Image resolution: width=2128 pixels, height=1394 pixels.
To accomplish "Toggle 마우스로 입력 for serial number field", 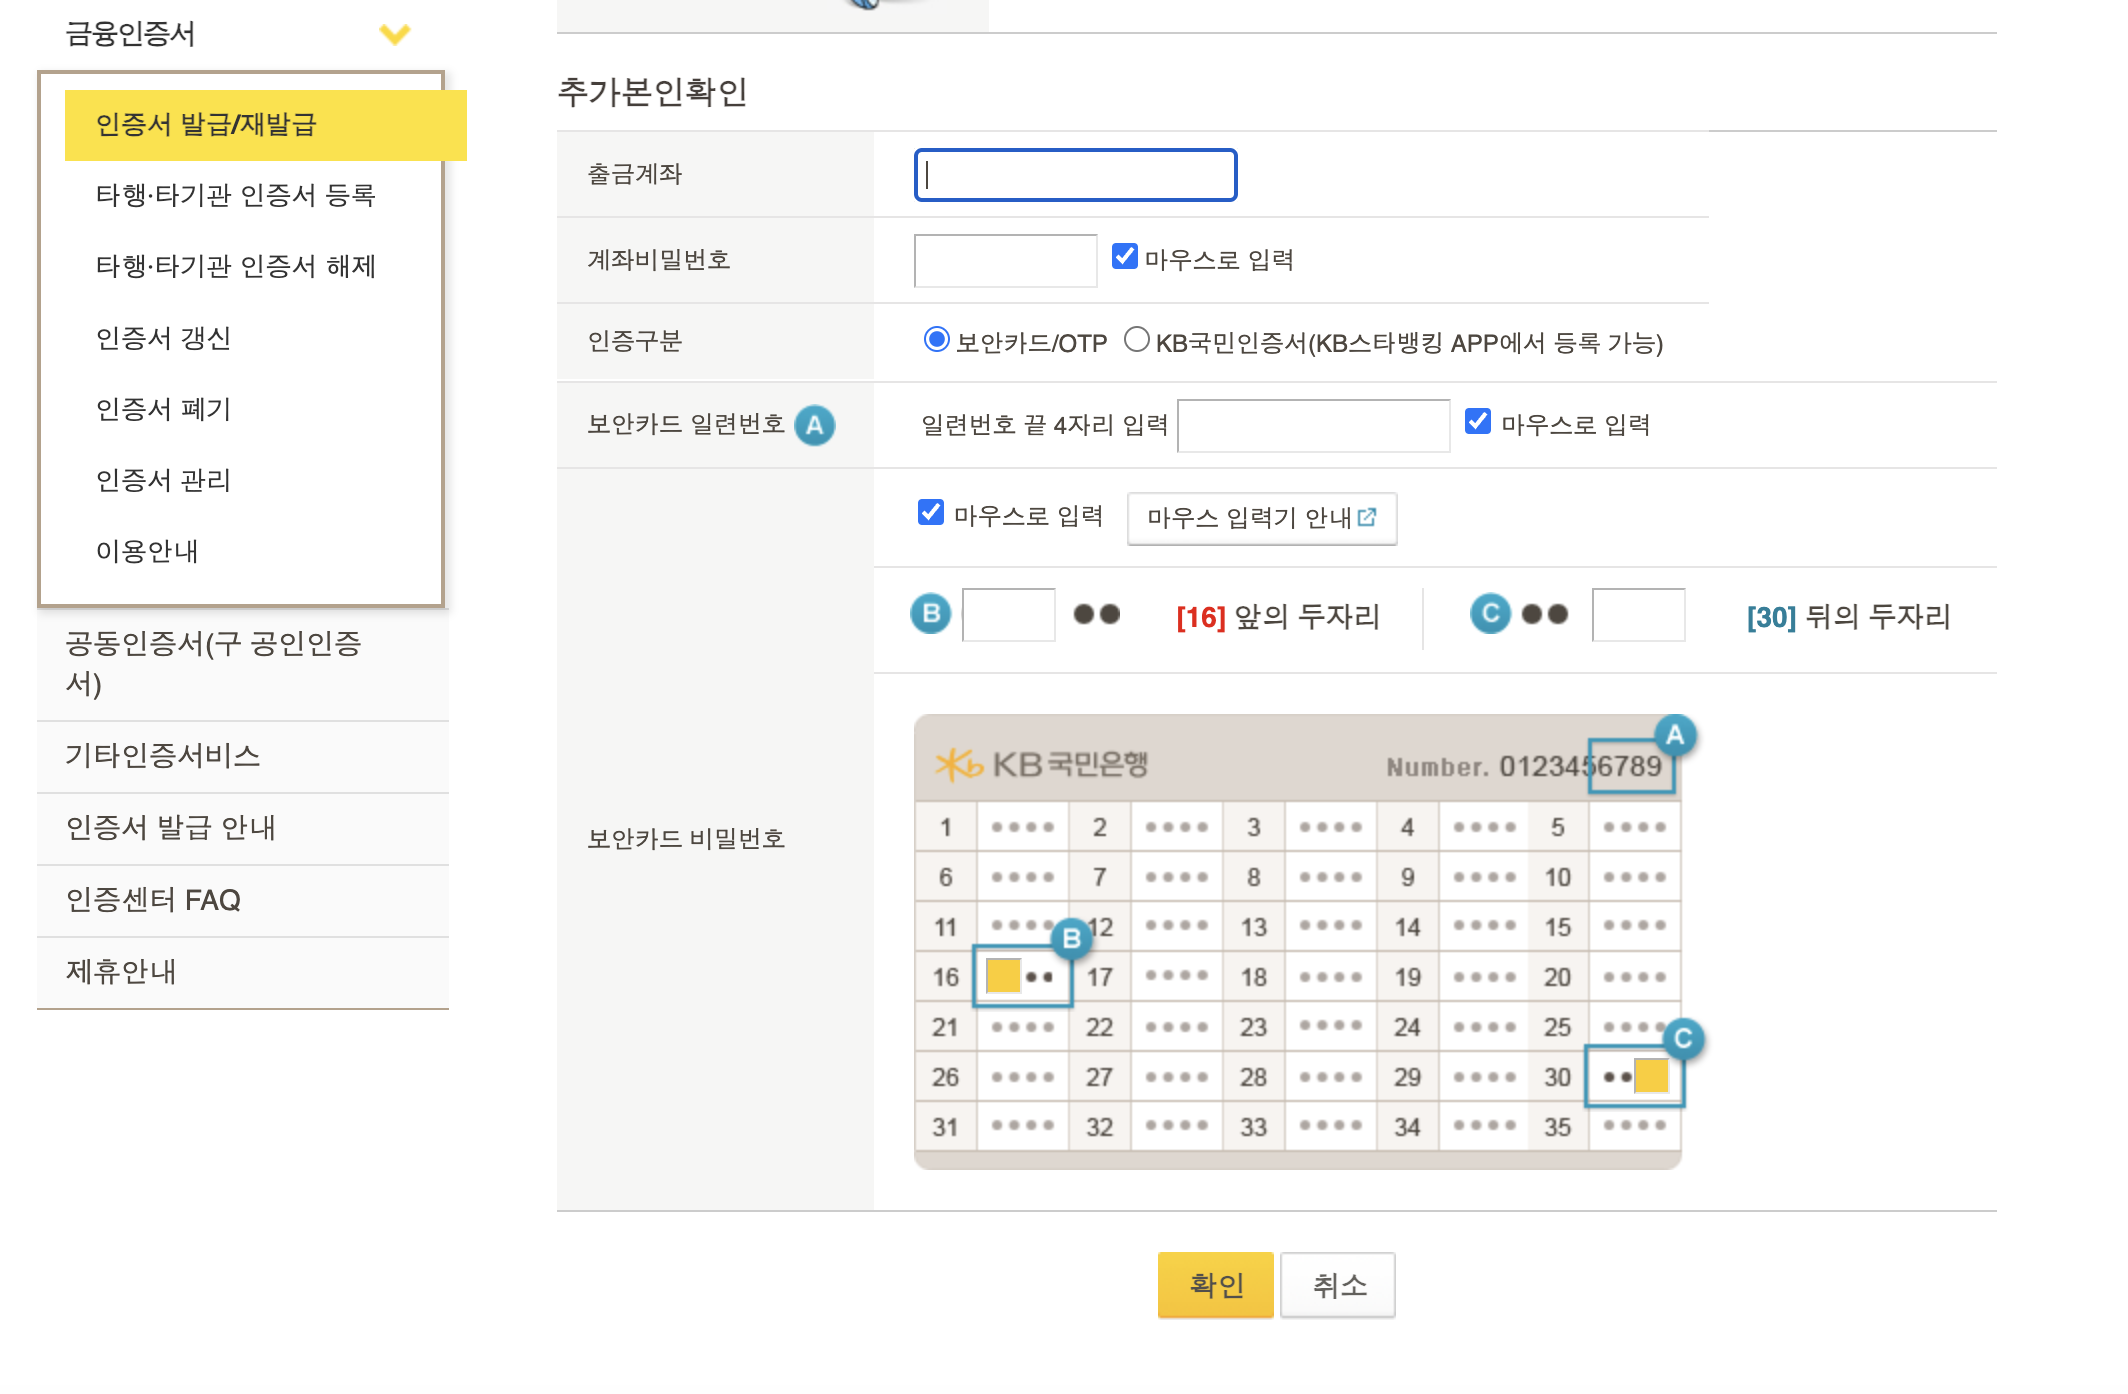I will (x=1477, y=422).
